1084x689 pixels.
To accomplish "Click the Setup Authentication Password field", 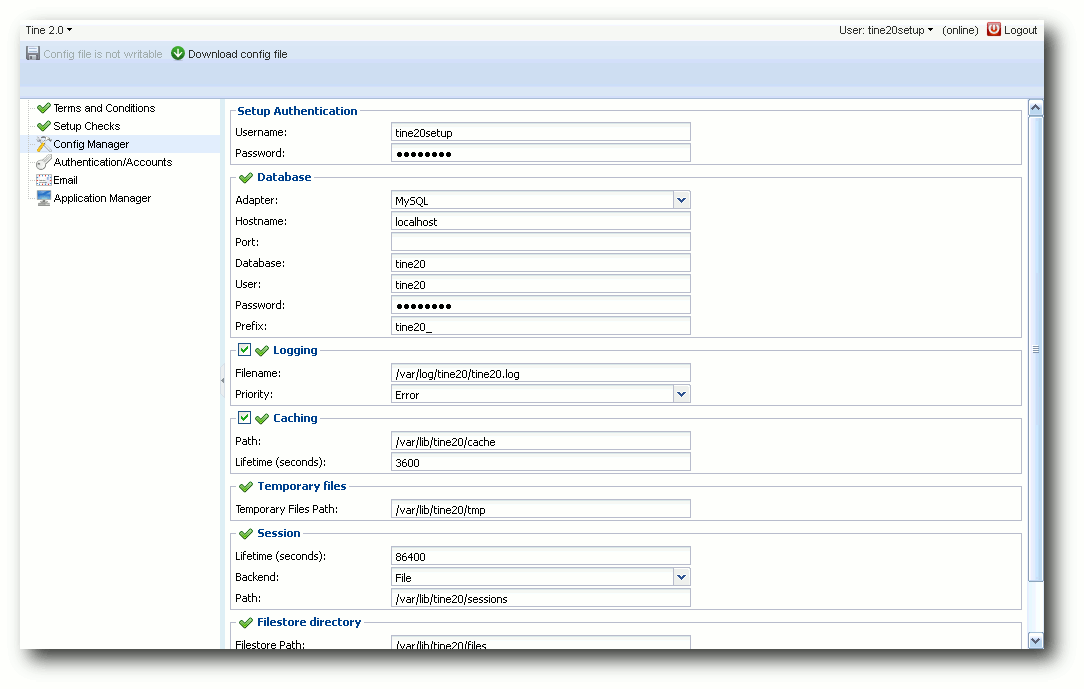I will coord(541,153).
